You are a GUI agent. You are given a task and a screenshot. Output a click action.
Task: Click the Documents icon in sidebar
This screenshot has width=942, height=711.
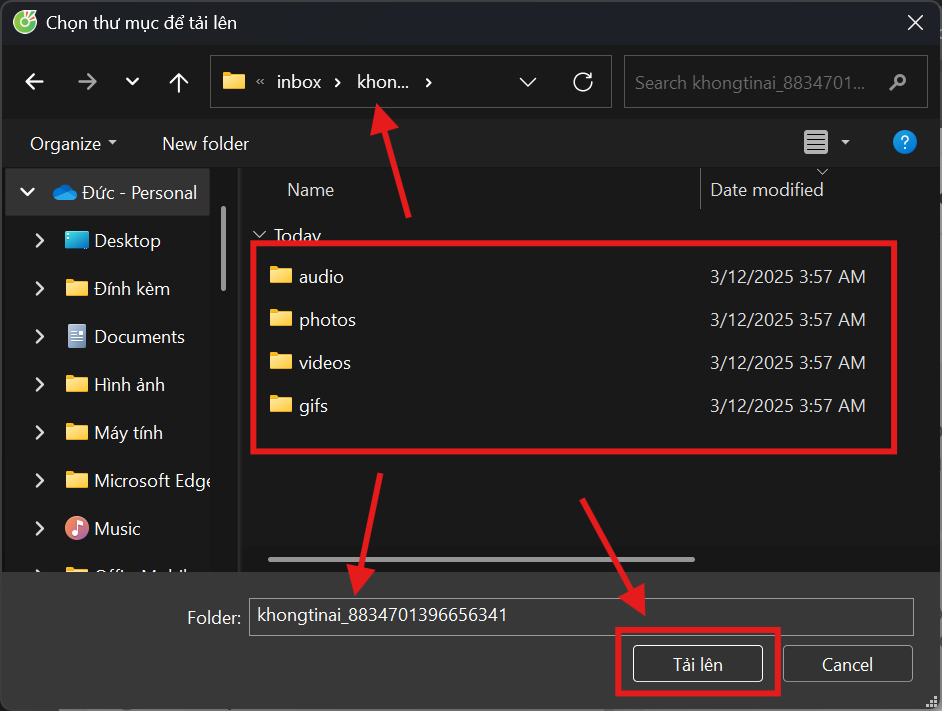(76, 336)
